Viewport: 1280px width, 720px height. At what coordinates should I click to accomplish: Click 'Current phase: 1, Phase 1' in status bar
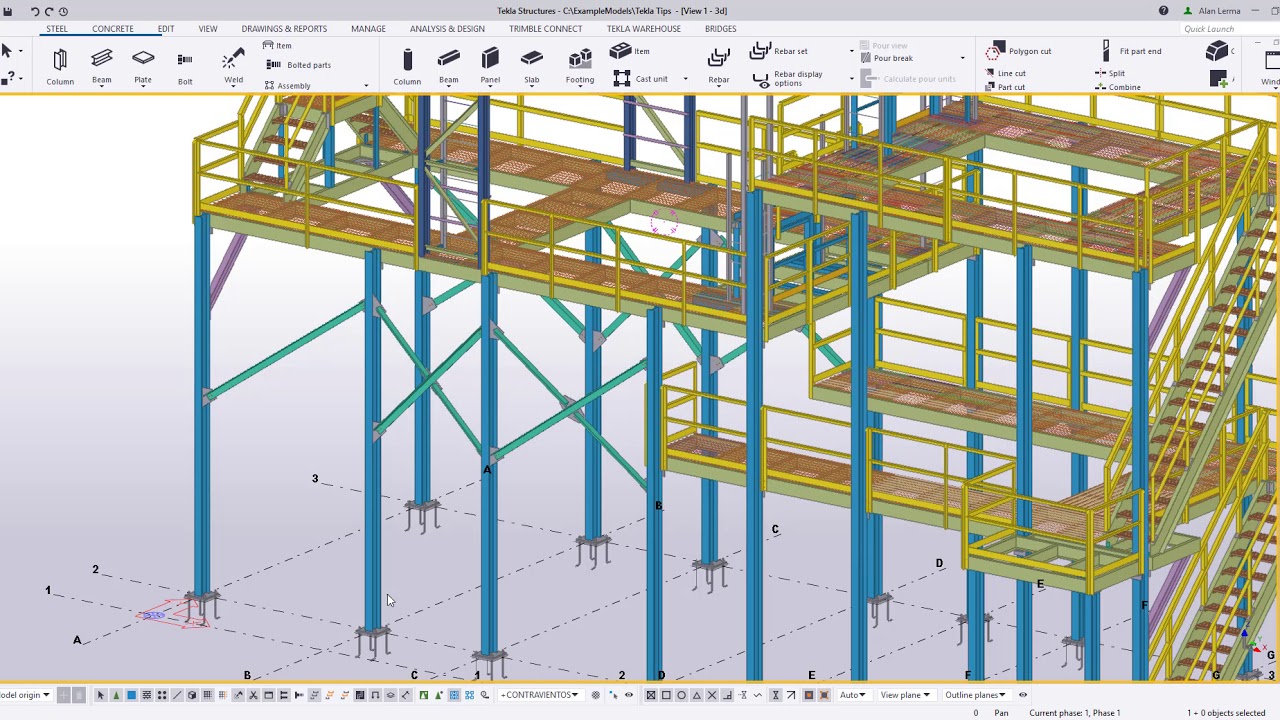pos(1075,713)
